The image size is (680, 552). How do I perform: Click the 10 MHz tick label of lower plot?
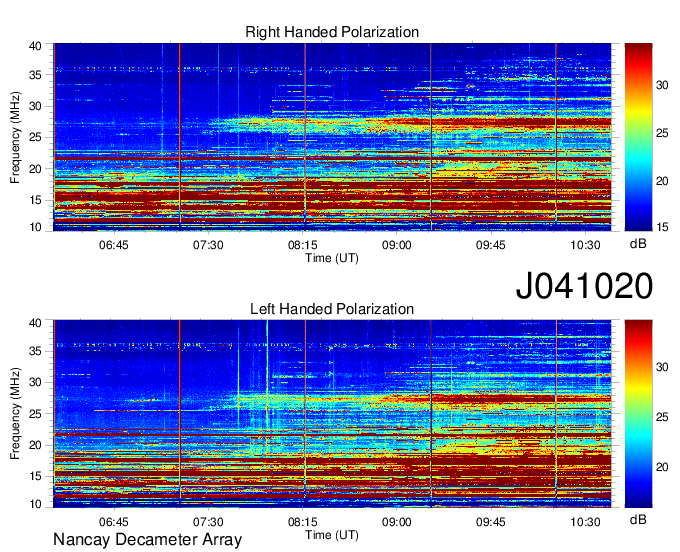pyautogui.click(x=35, y=504)
